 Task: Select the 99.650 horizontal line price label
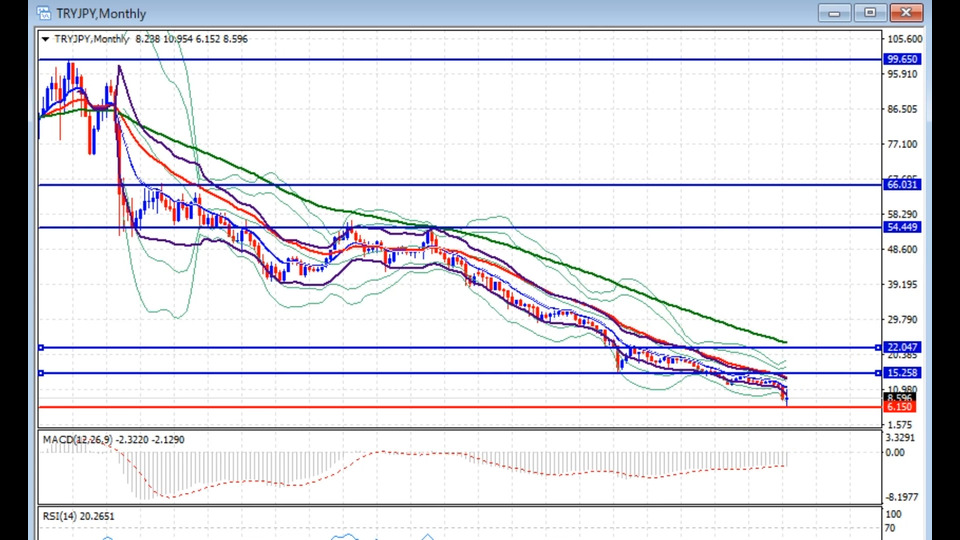tap(902, 59)
